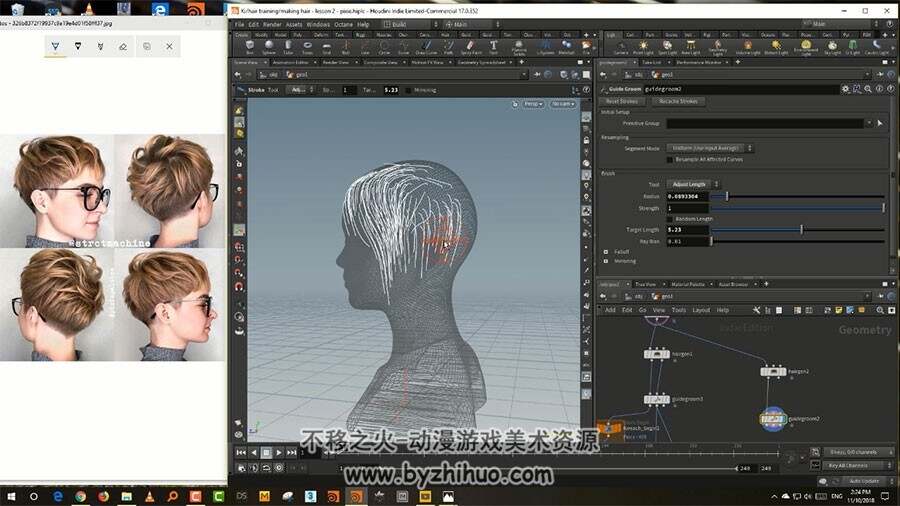Open the Render menu
Screen dimensions: 900x506
point(272,25)
